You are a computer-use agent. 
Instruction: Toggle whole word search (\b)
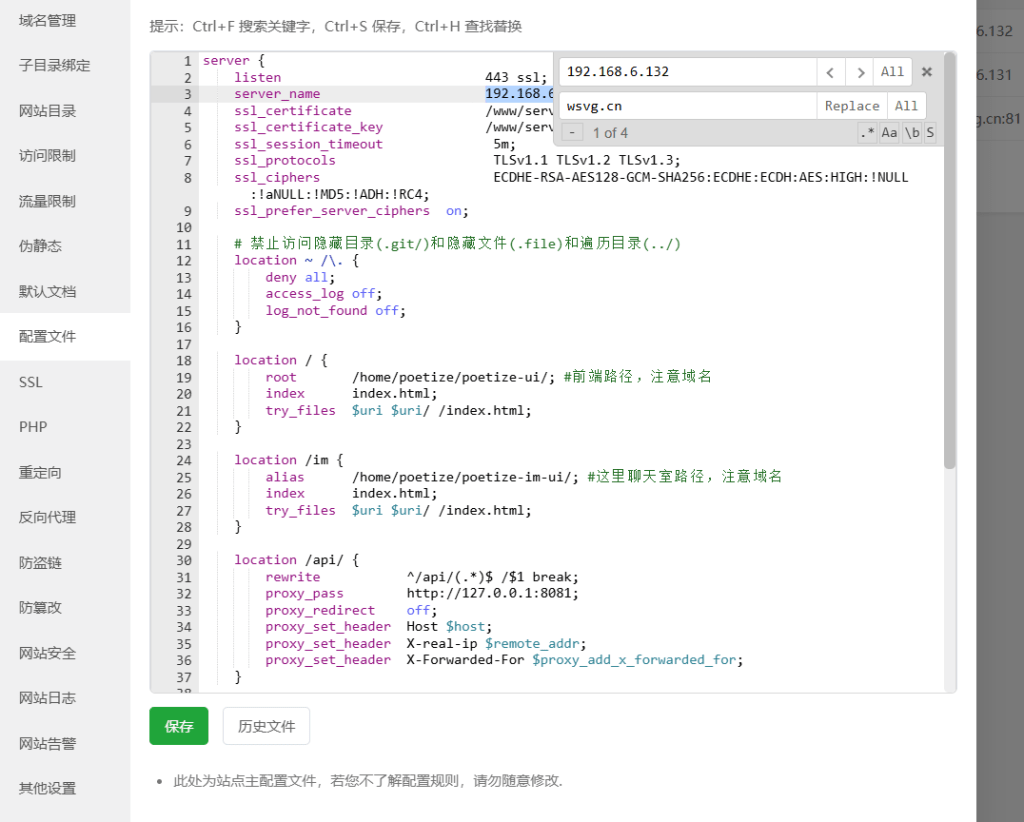(x=912, y=133)
